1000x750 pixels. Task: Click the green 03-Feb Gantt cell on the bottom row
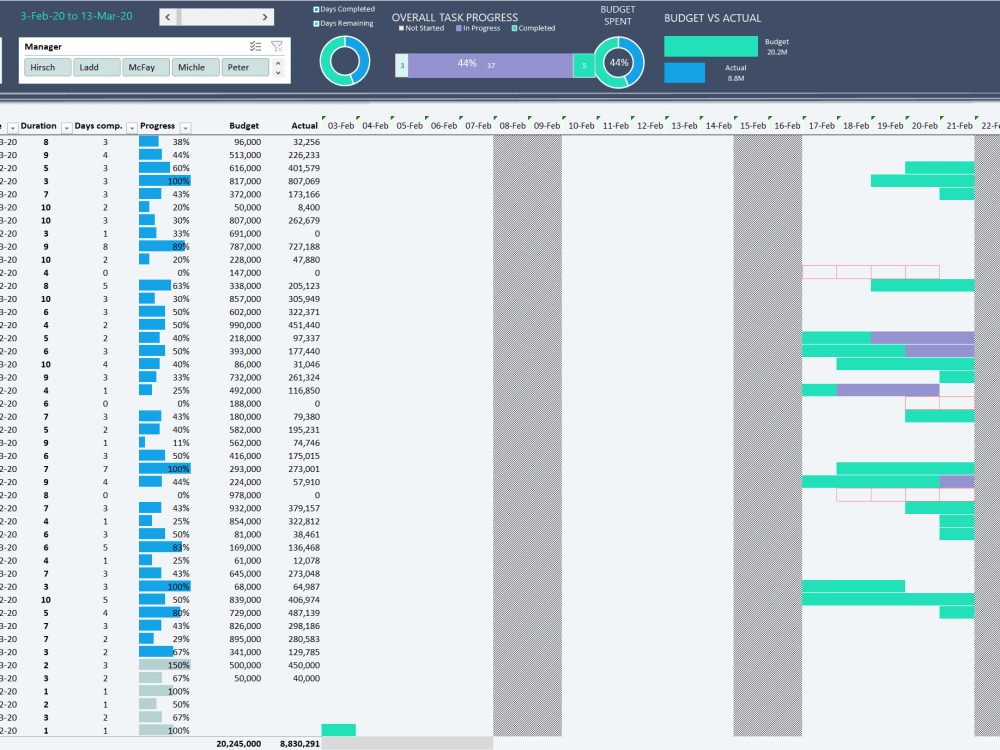point(339,730)
